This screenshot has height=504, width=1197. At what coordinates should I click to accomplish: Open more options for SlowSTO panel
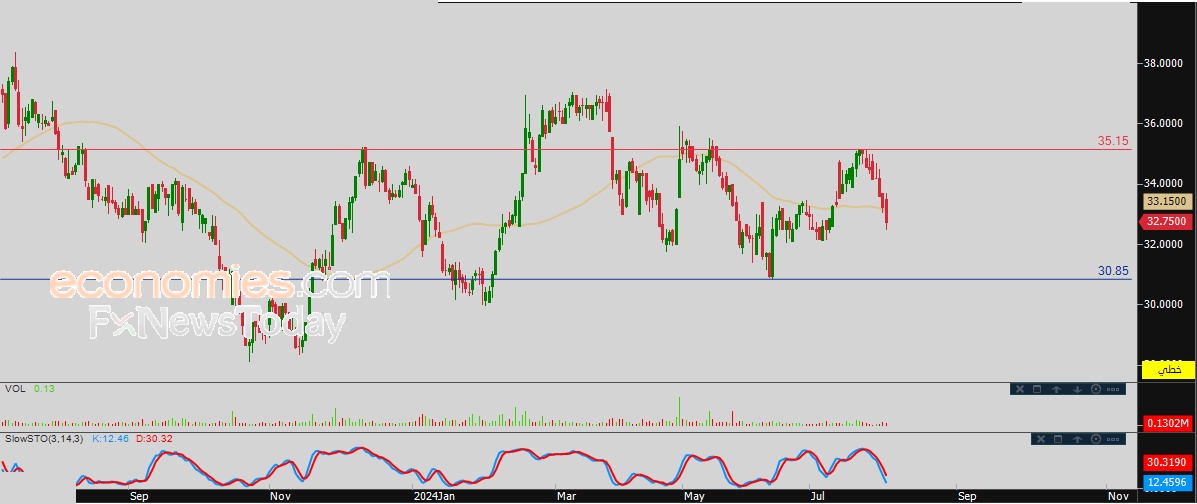click(1113, 439)
